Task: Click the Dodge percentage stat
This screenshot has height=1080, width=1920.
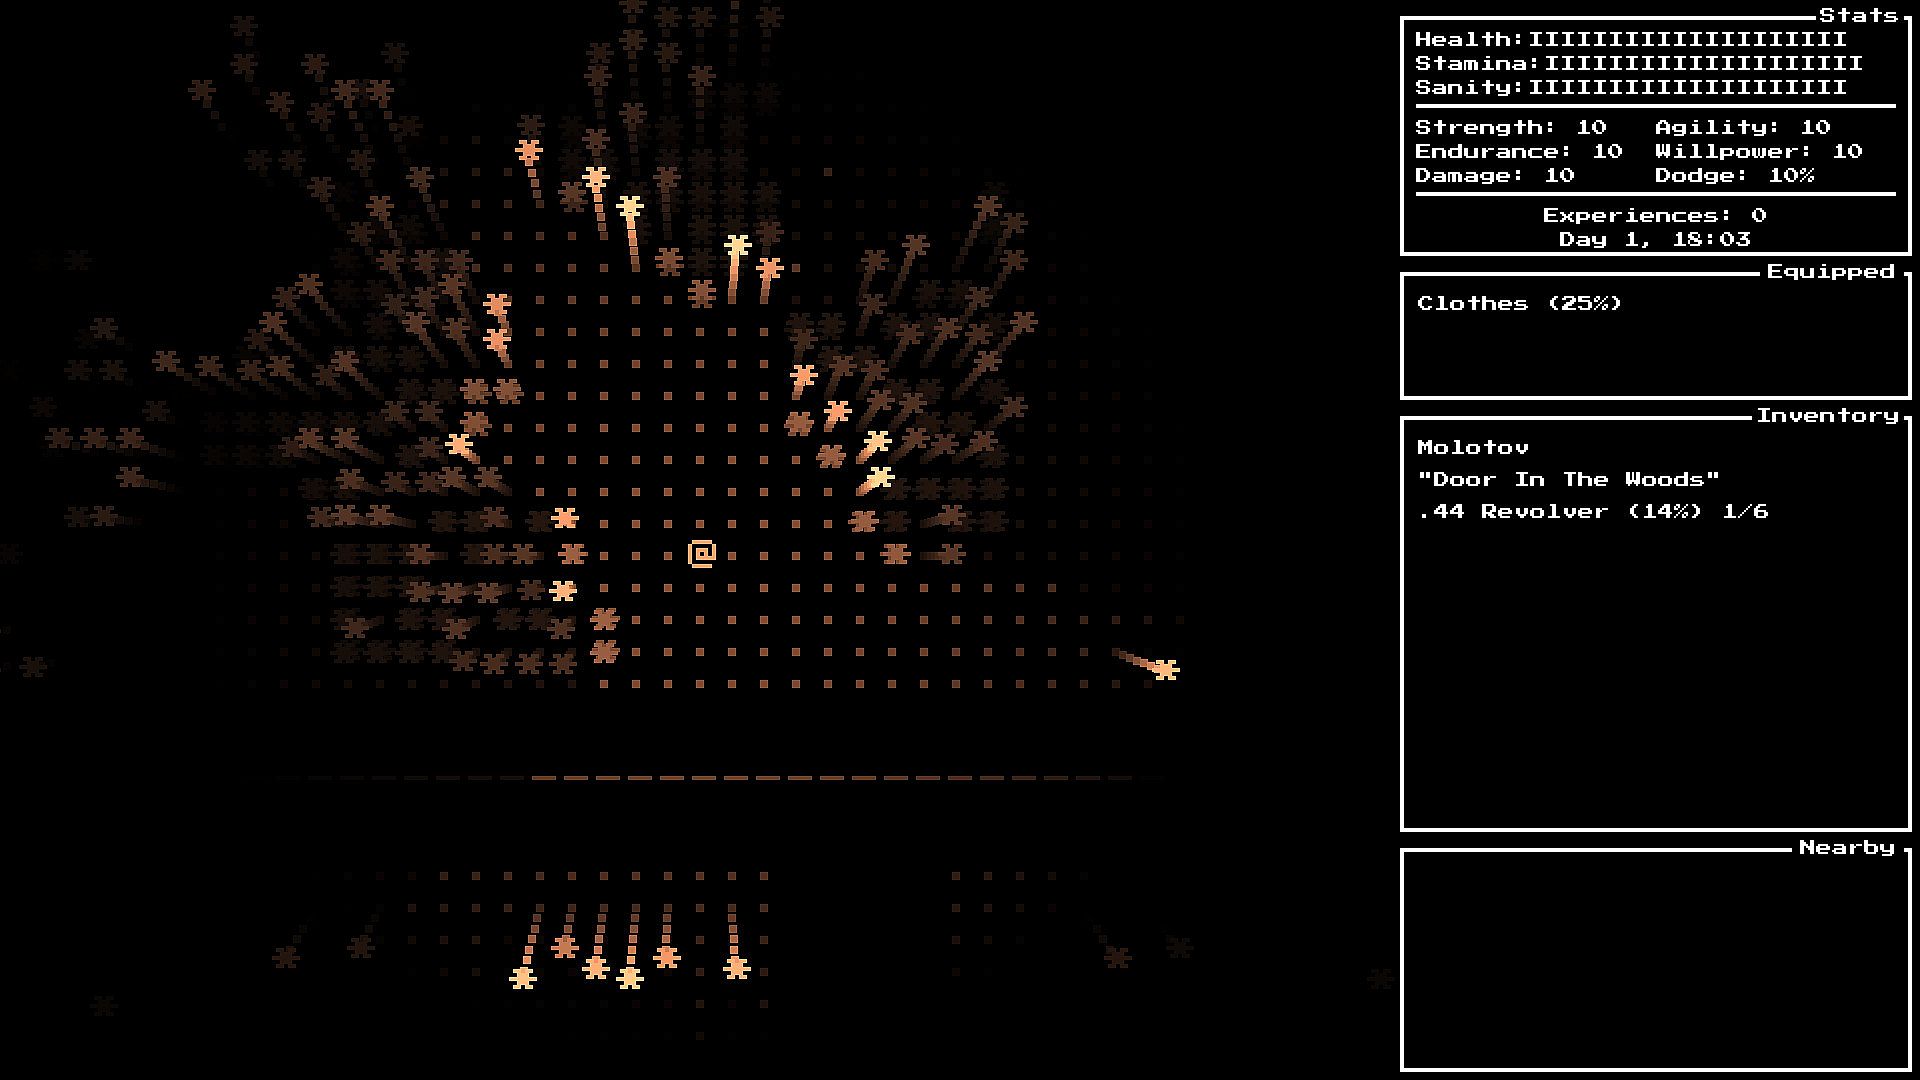Action: click(x=1791, y=175)
